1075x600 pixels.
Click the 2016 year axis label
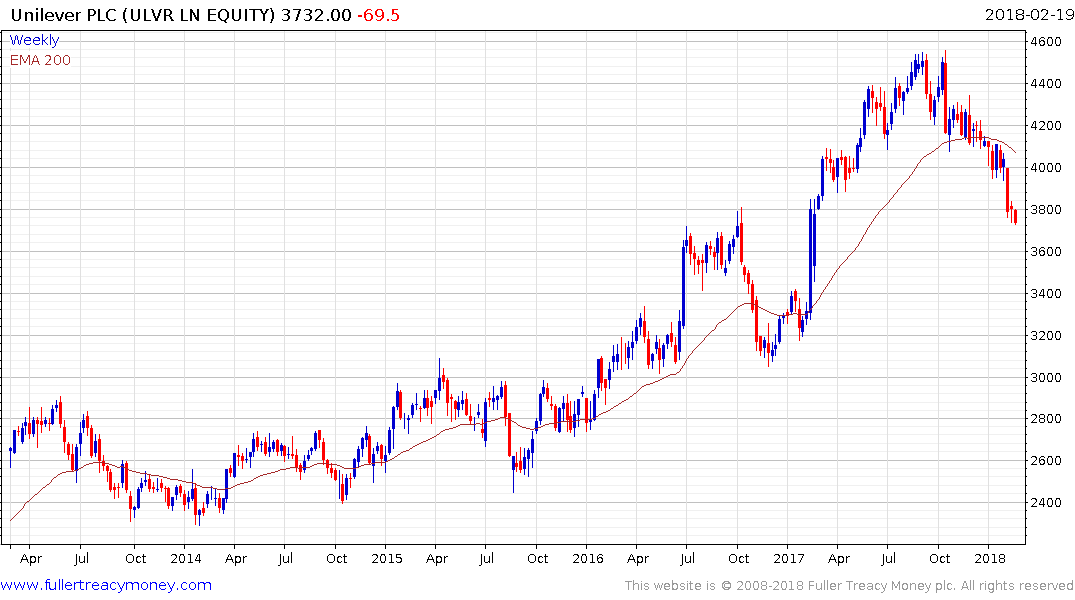click(588, 558)
